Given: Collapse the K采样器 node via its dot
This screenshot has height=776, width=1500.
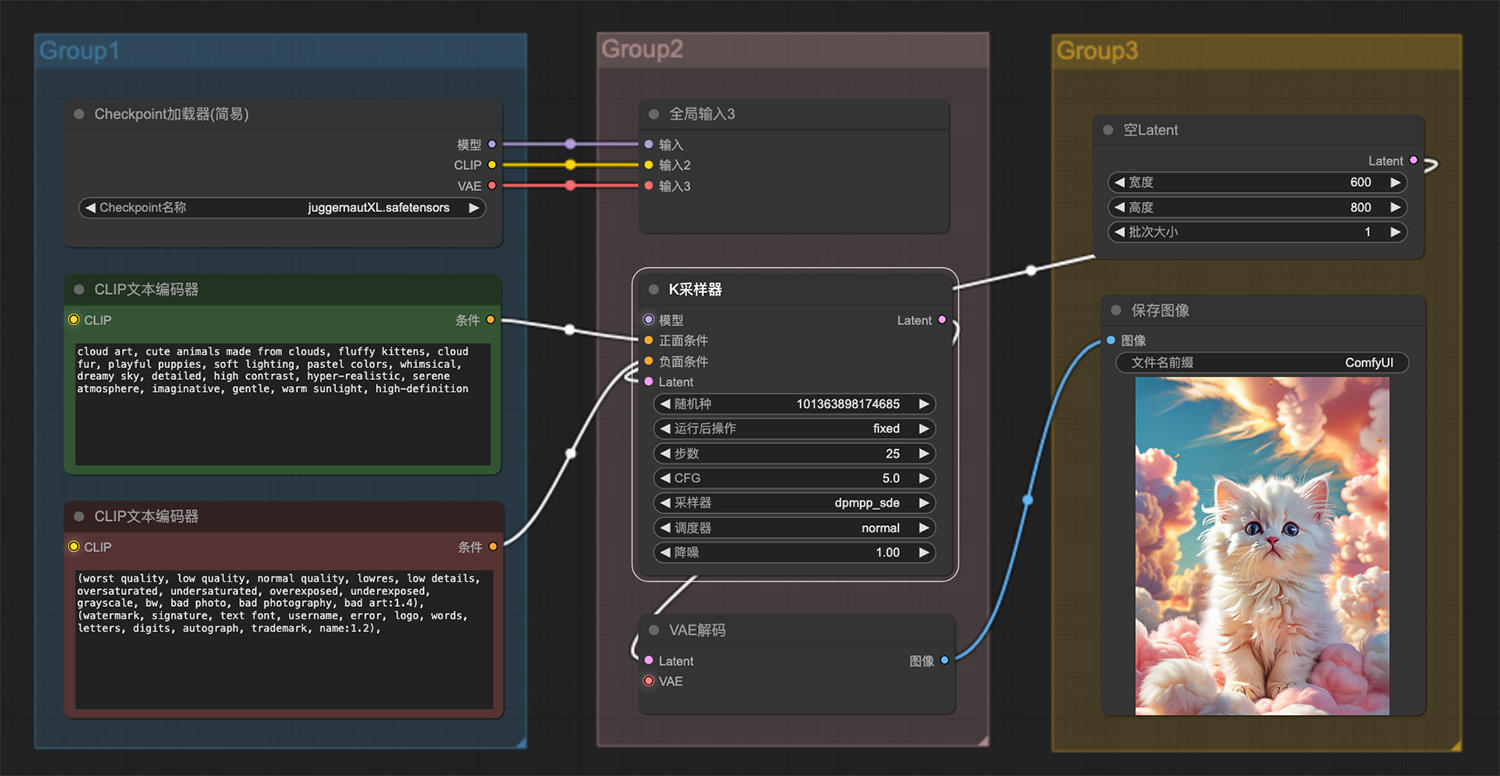Looking at the screenshot, I should click(654, 289).
